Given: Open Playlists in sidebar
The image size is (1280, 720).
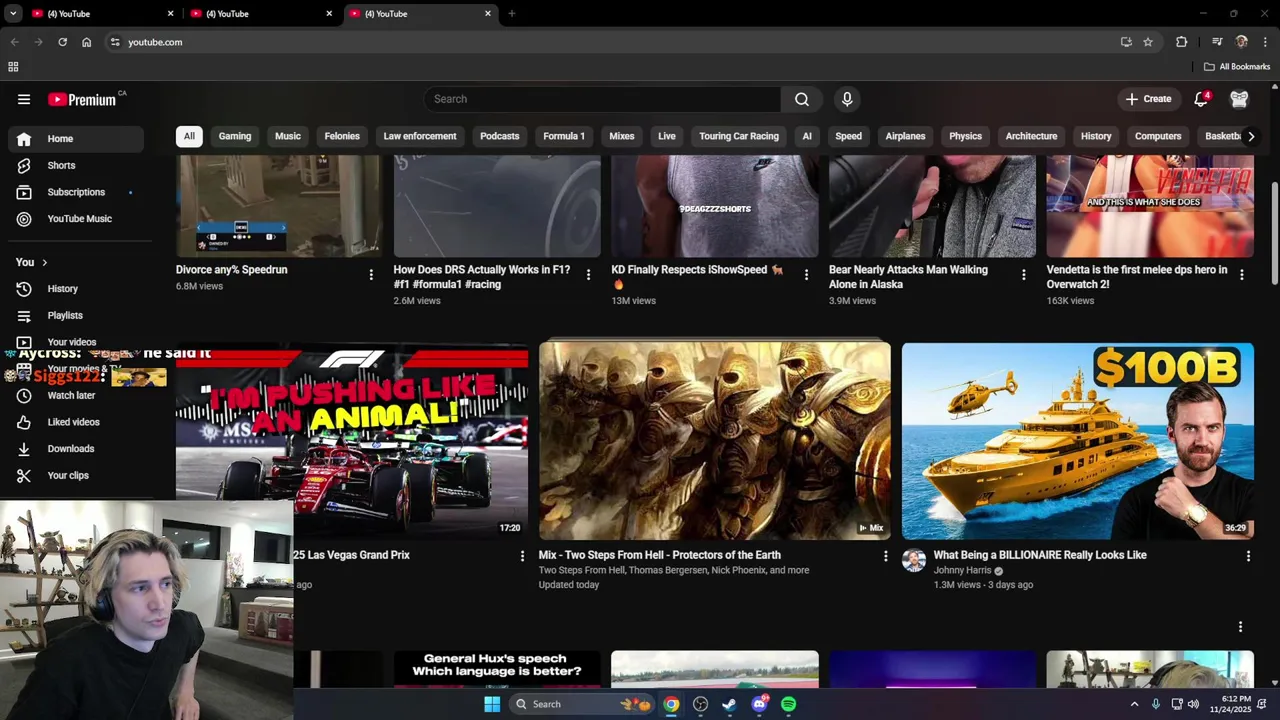Looking at the screenshot, I should pyautogui.click(x=75, y=315).
